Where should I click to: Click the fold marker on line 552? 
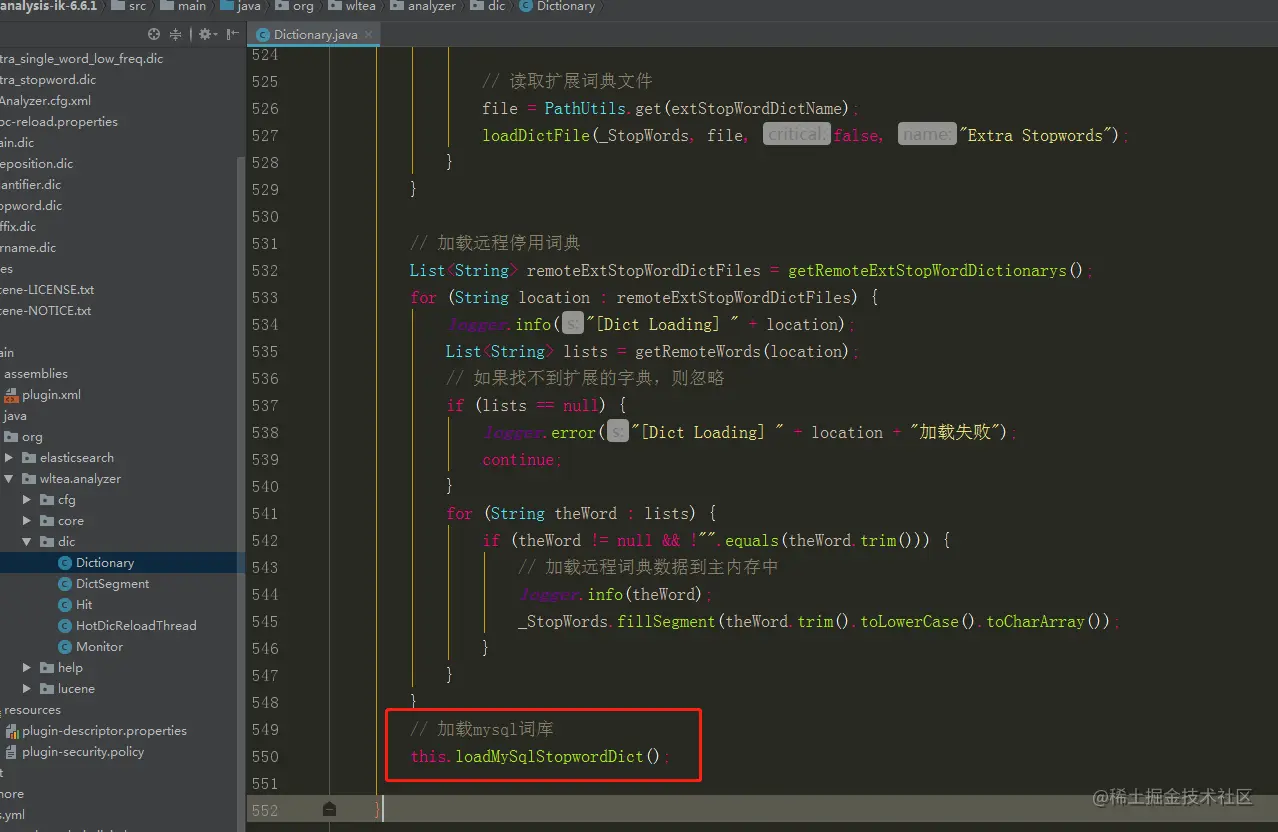pyautogui.click(x=330, y=809)
